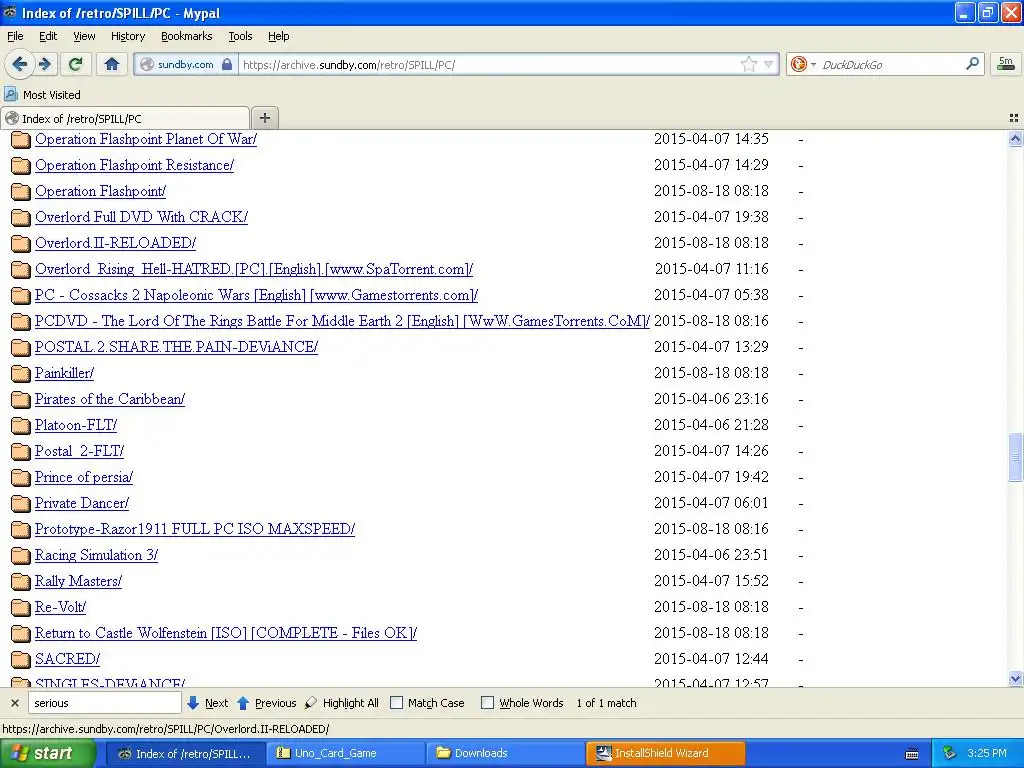
Task: Open the sundby.com site identity button
Action: point(186,64)
